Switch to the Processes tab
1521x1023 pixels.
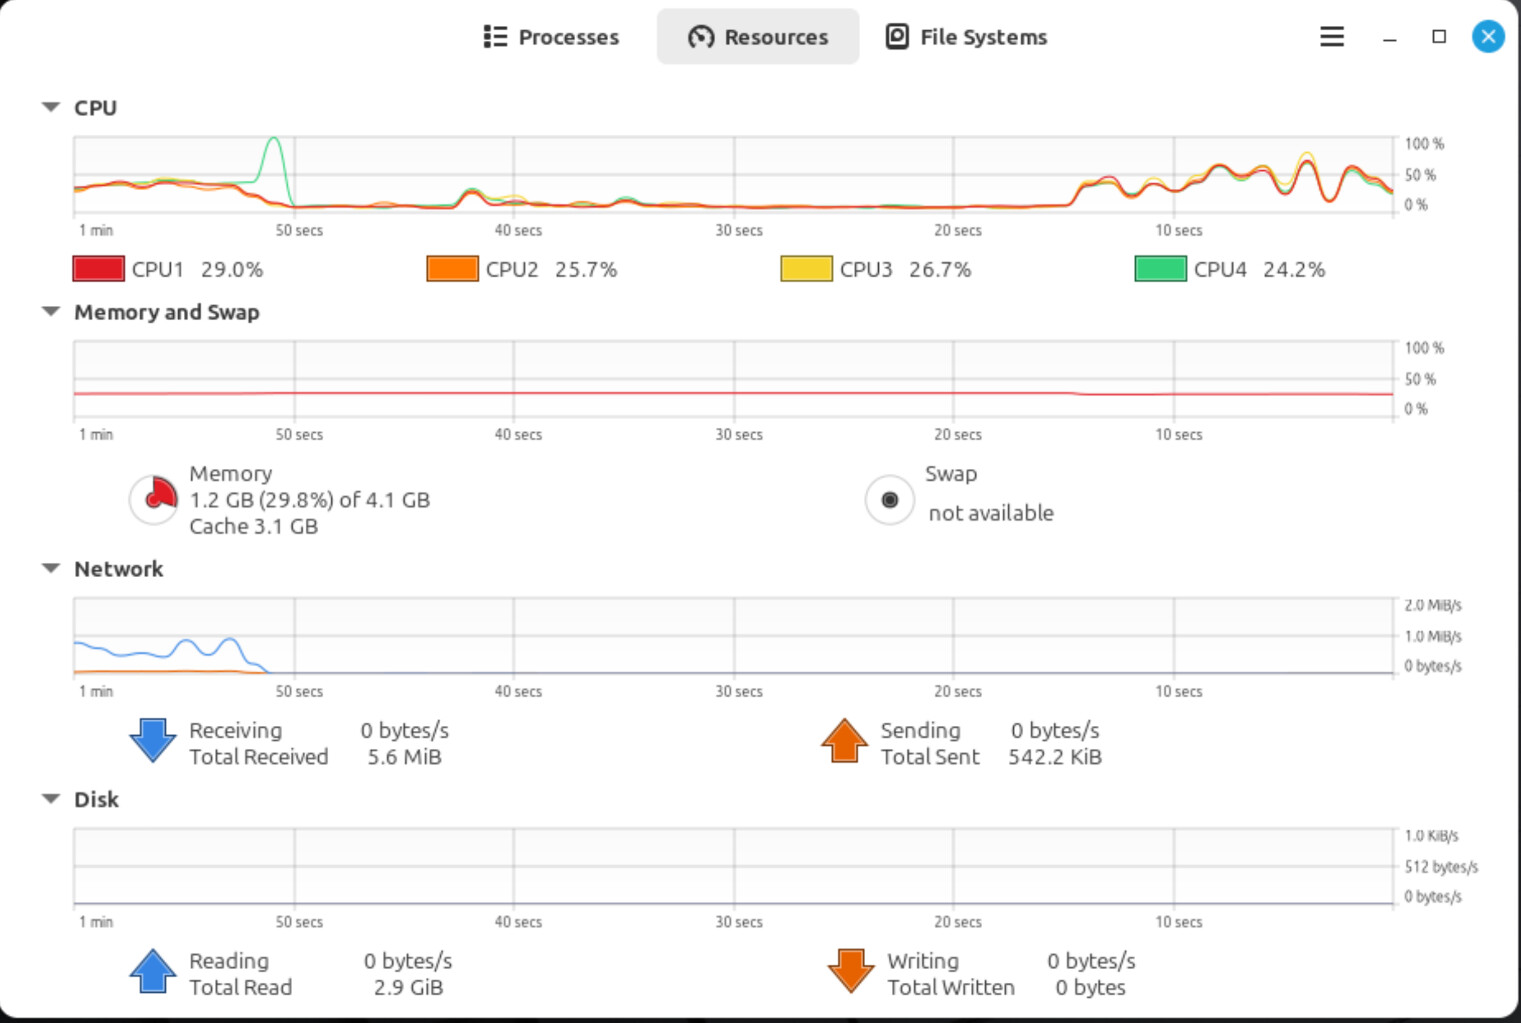pos(551,37)
